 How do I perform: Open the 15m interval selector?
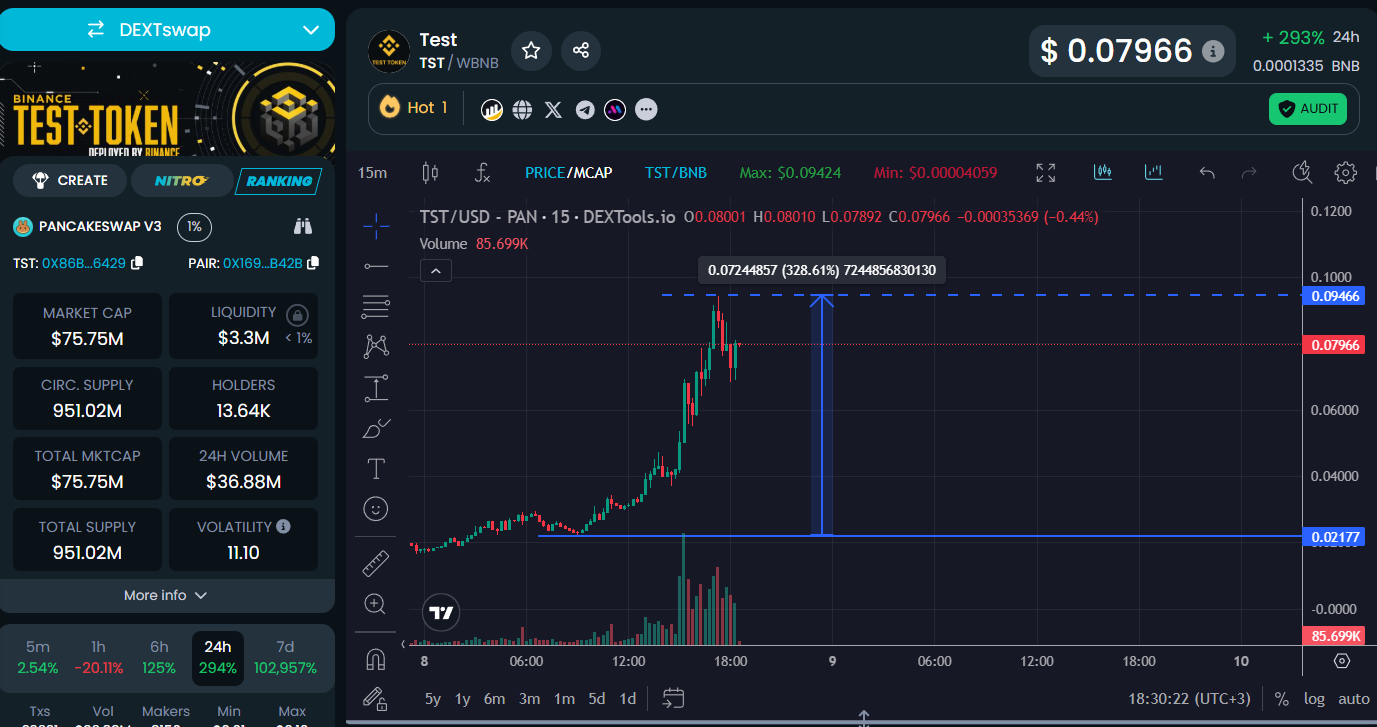pyautogui.click(x=373, y=173)
